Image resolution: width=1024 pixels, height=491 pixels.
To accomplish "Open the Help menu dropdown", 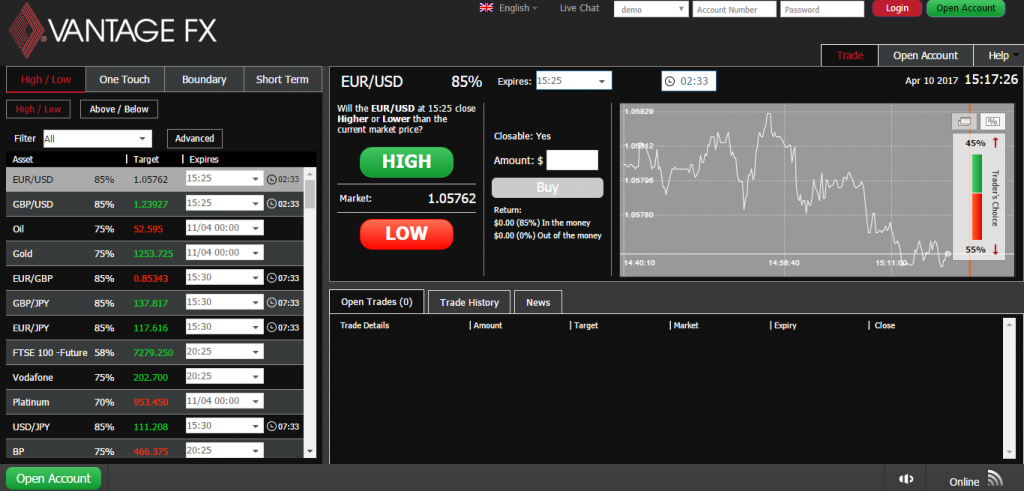I will tap(998, 55).
